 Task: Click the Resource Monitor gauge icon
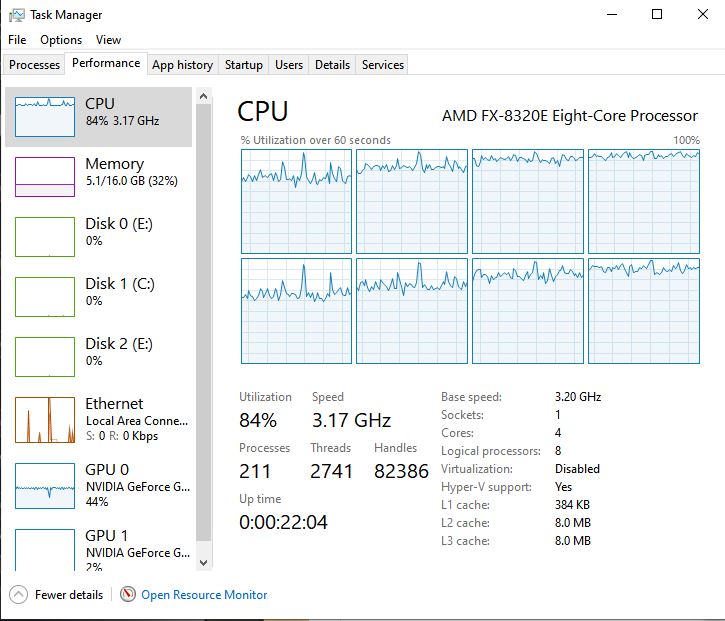pos(128,594)
